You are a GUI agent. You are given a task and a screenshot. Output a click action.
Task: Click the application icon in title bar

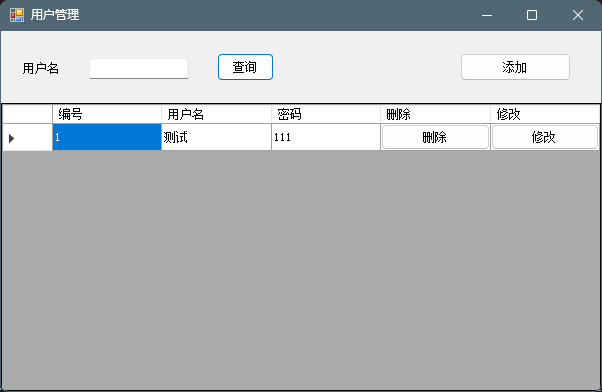click(17, 15)
